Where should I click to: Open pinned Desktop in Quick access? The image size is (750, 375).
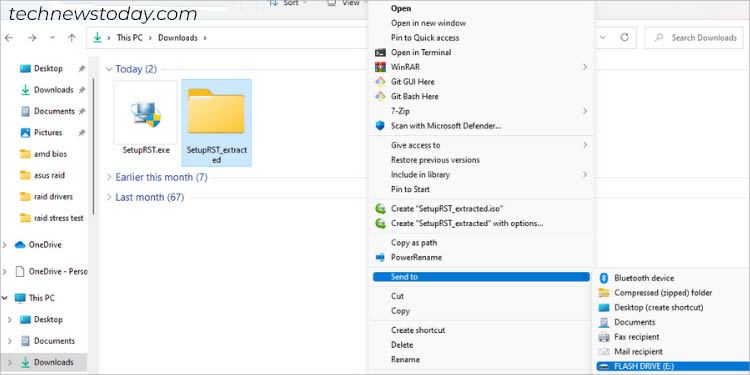pyautogui.click(x=48, y=68)
